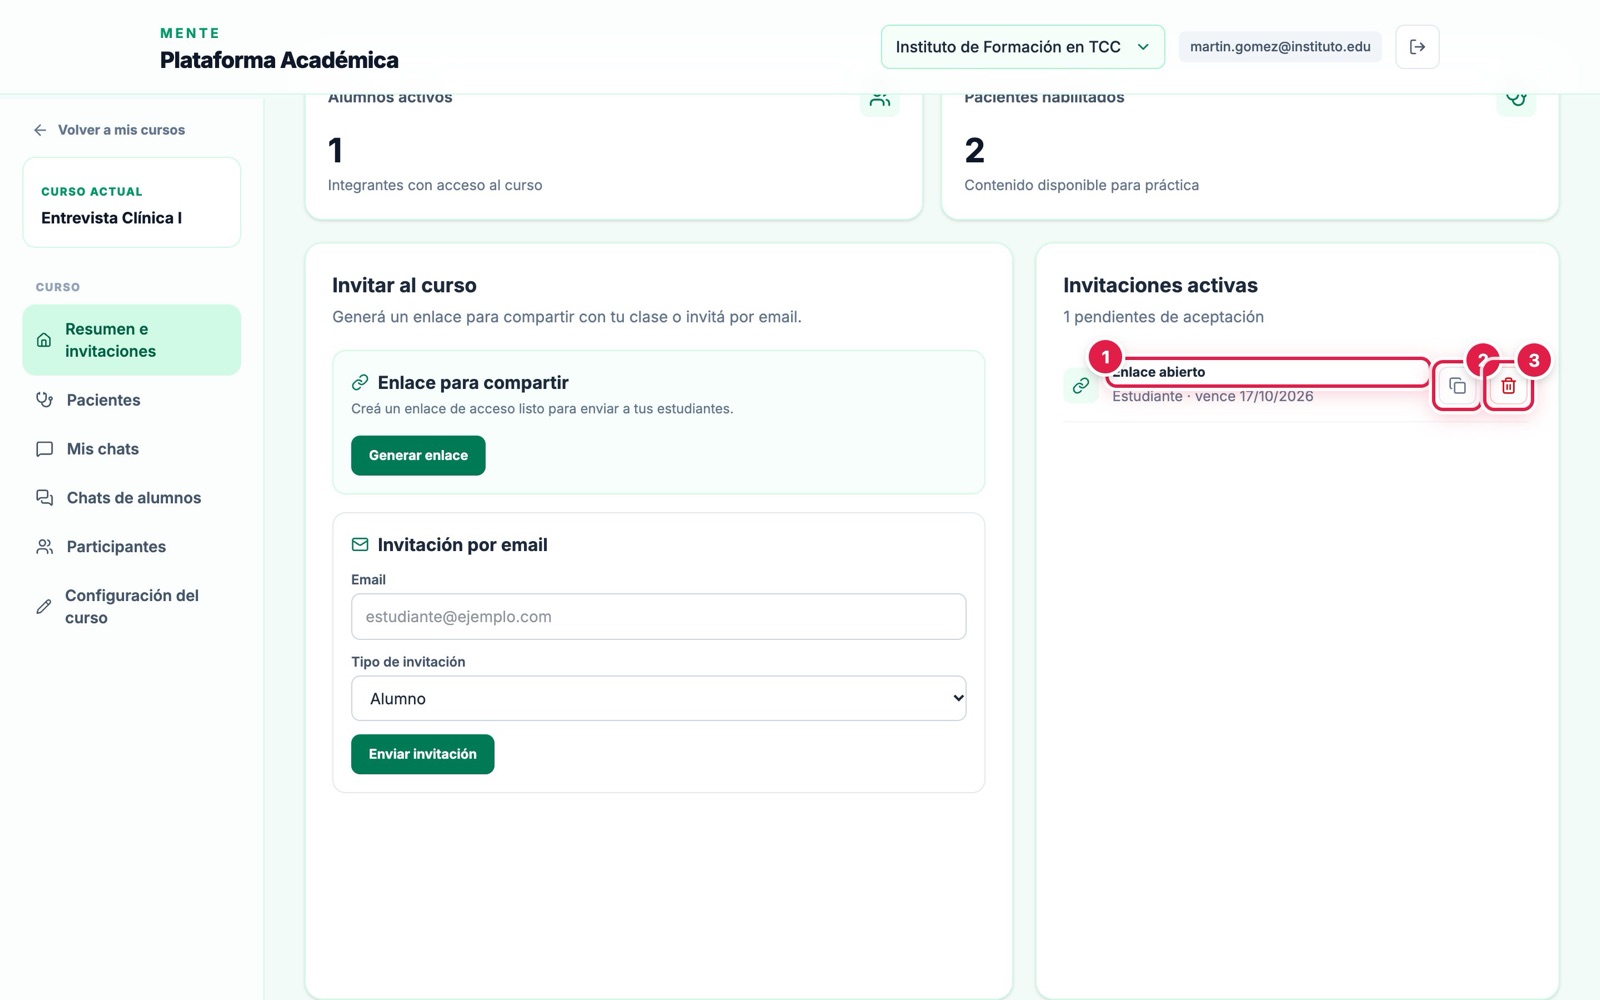1600x1000 pixels.
Task: Click the Invitaciones activas heading
Action: (1160, 285)
